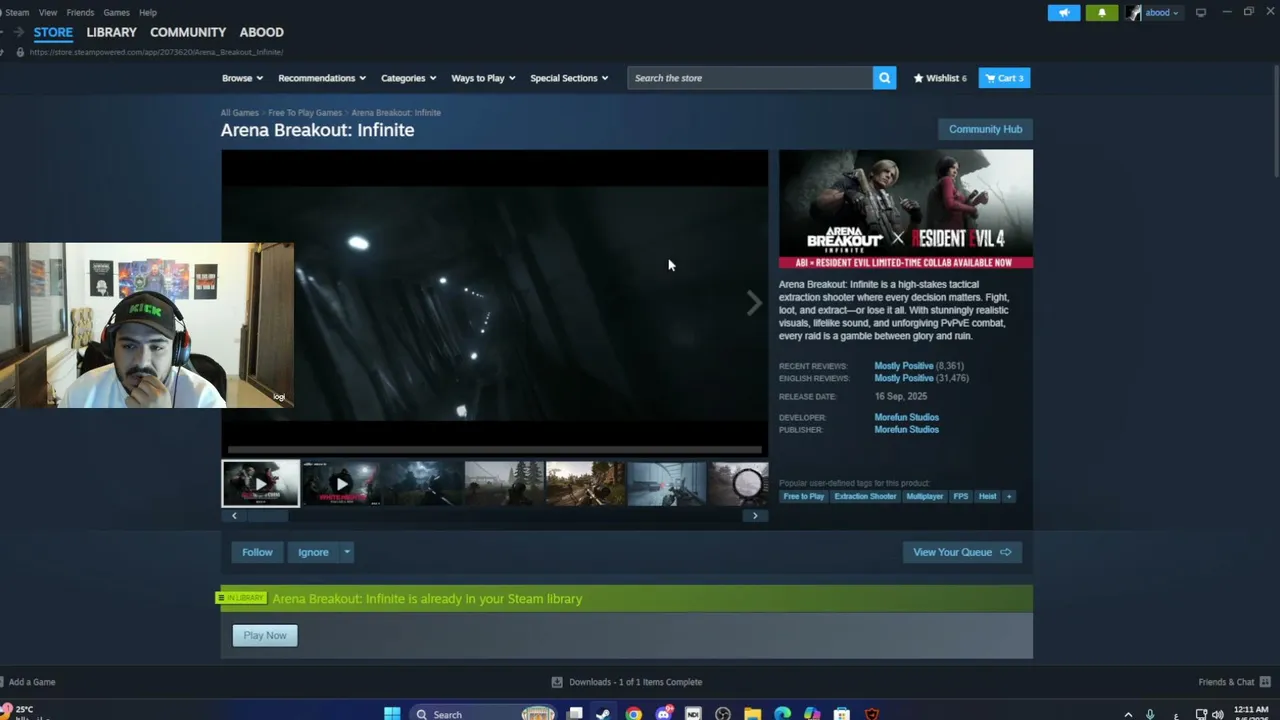1280x720 pixels.
Task: Open the Wishlist
Action: point(940,78)
